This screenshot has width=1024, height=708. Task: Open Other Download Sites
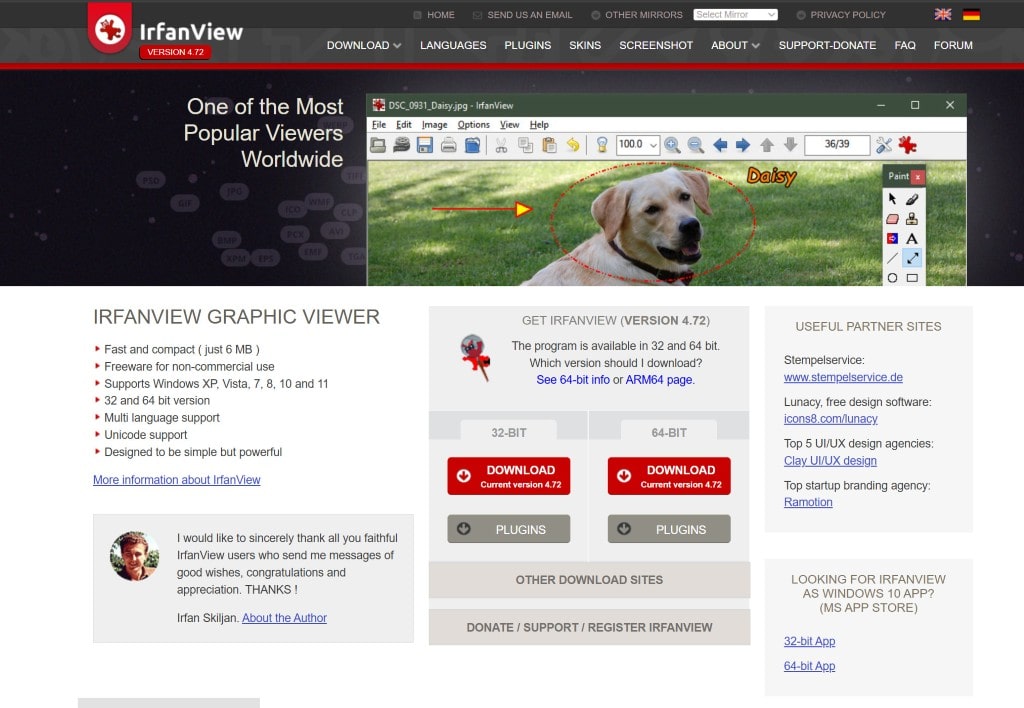[589, 580]
